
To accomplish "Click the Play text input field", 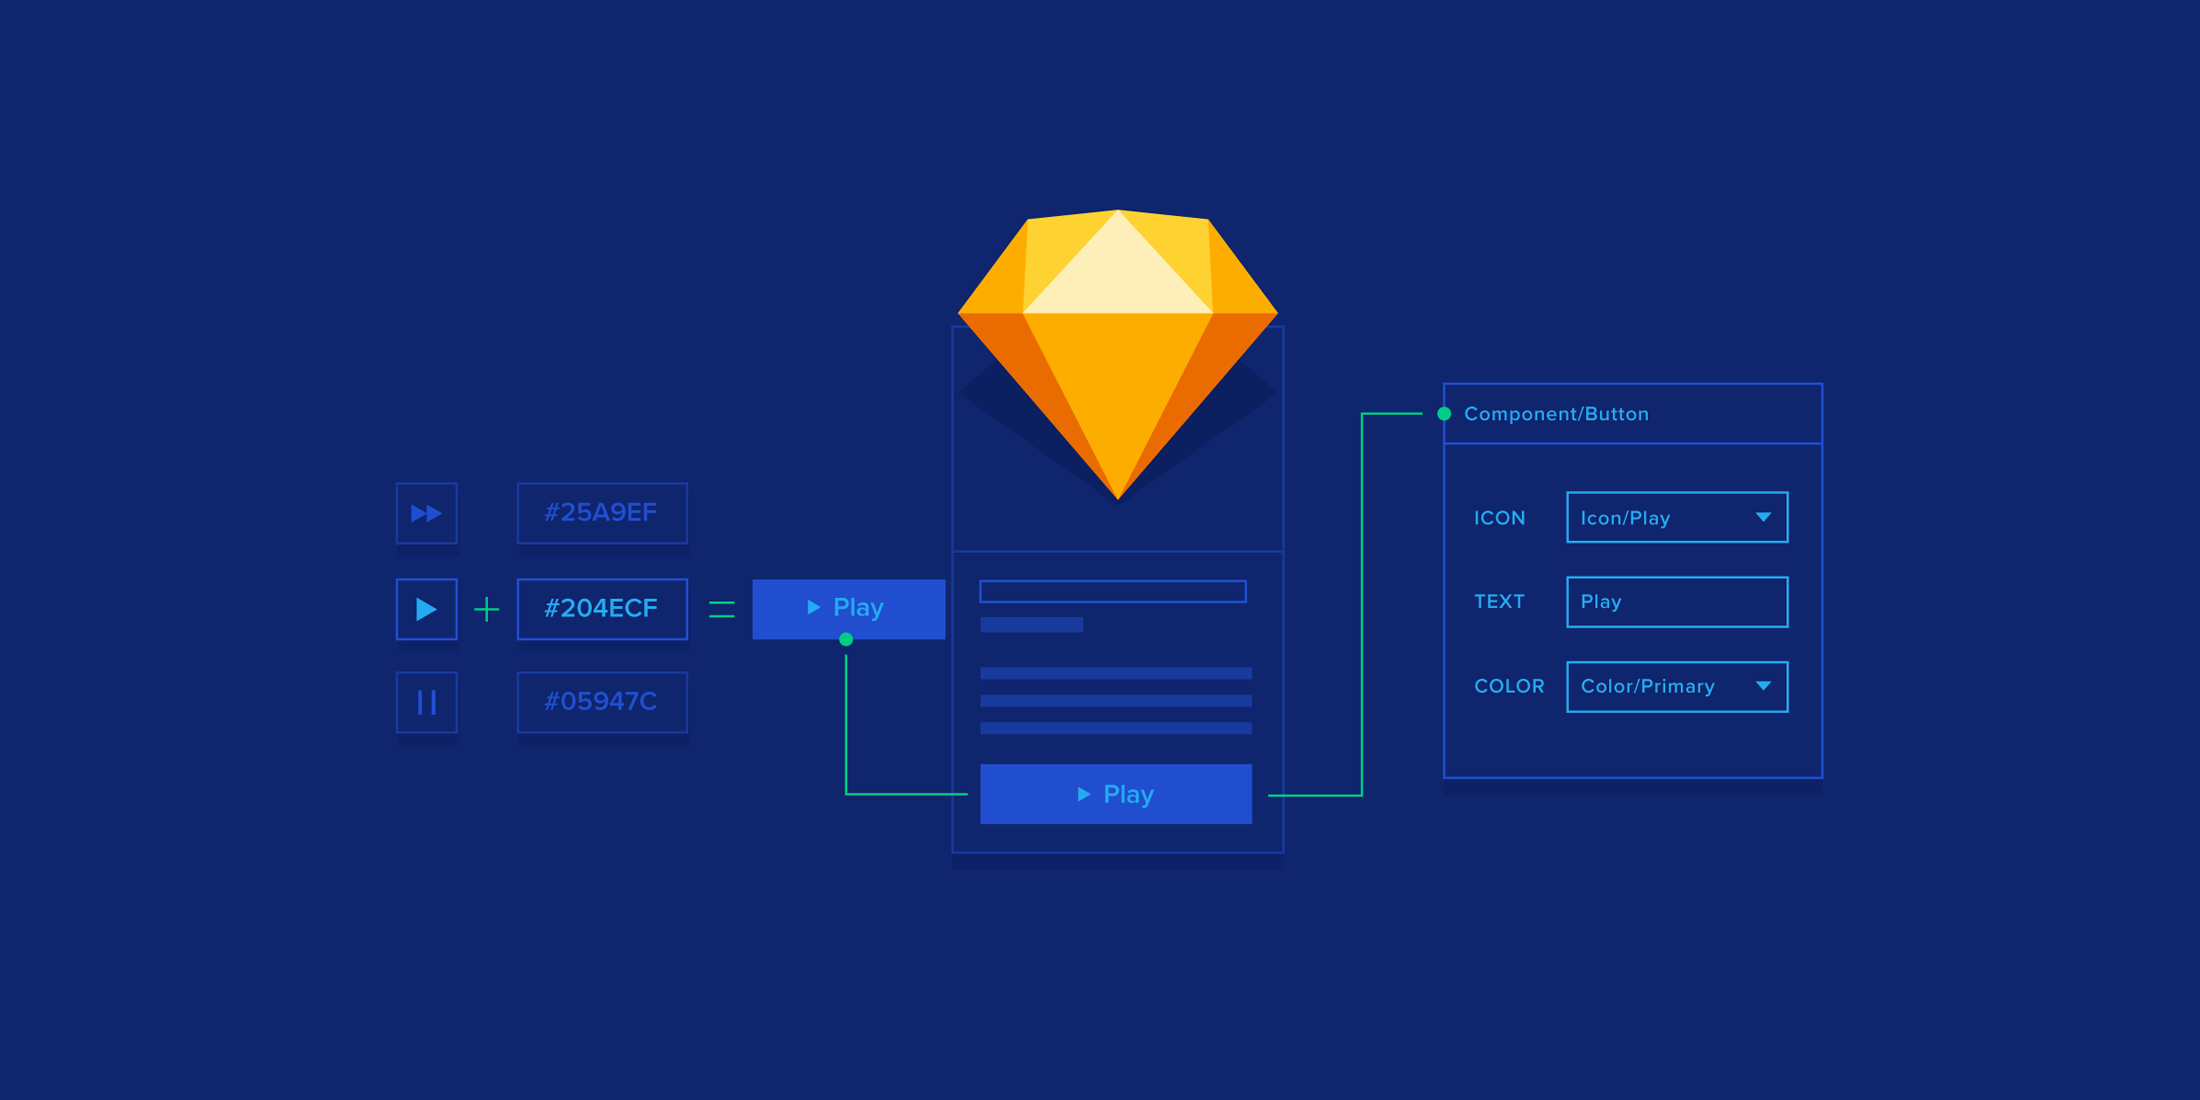I will (1676, 601).
